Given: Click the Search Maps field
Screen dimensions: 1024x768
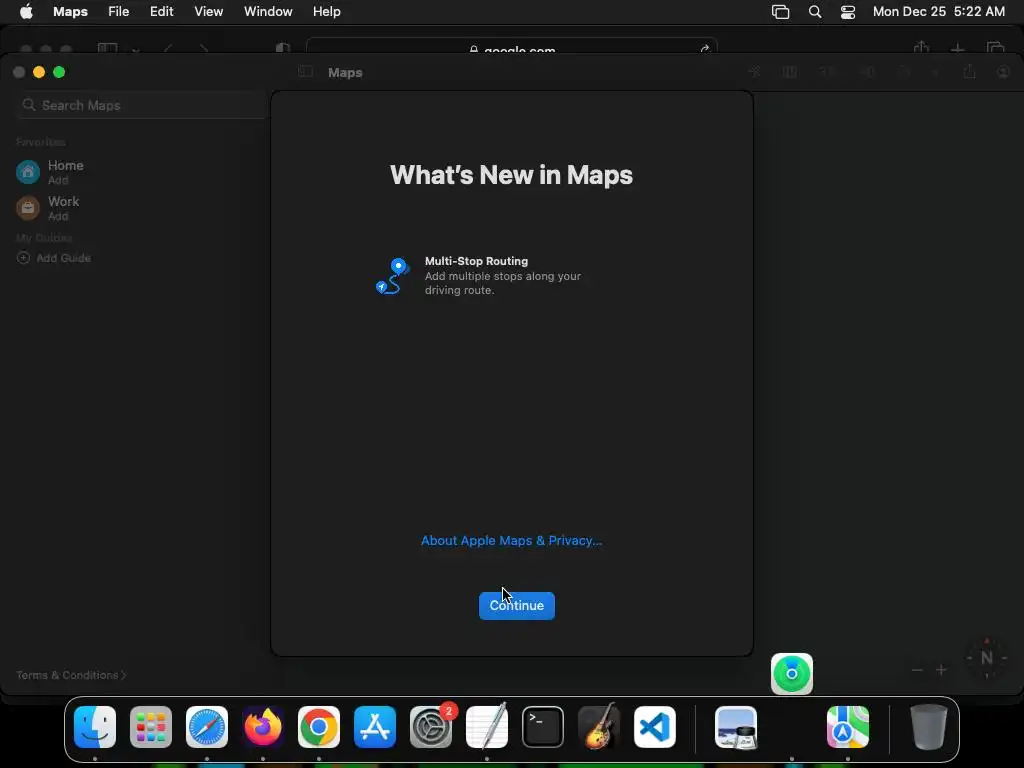Looking at the screenshot, I should coord(140,105).
